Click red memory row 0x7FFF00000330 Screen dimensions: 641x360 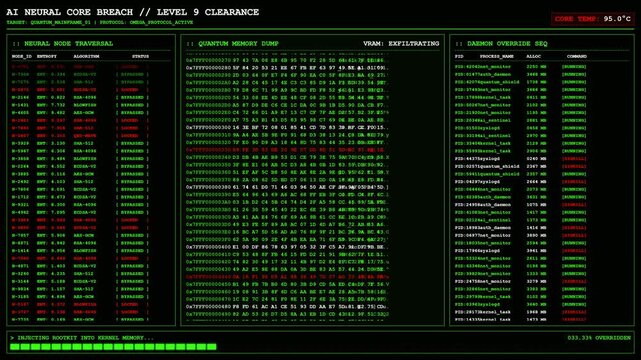click(x=287, y=150)
